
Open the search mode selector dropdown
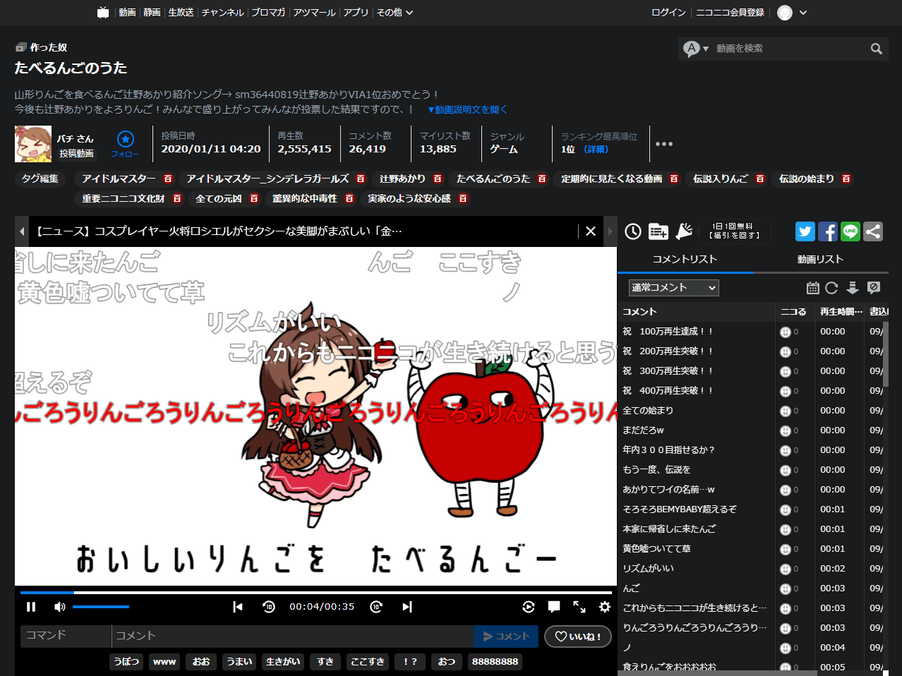click(x=695, y=49)
